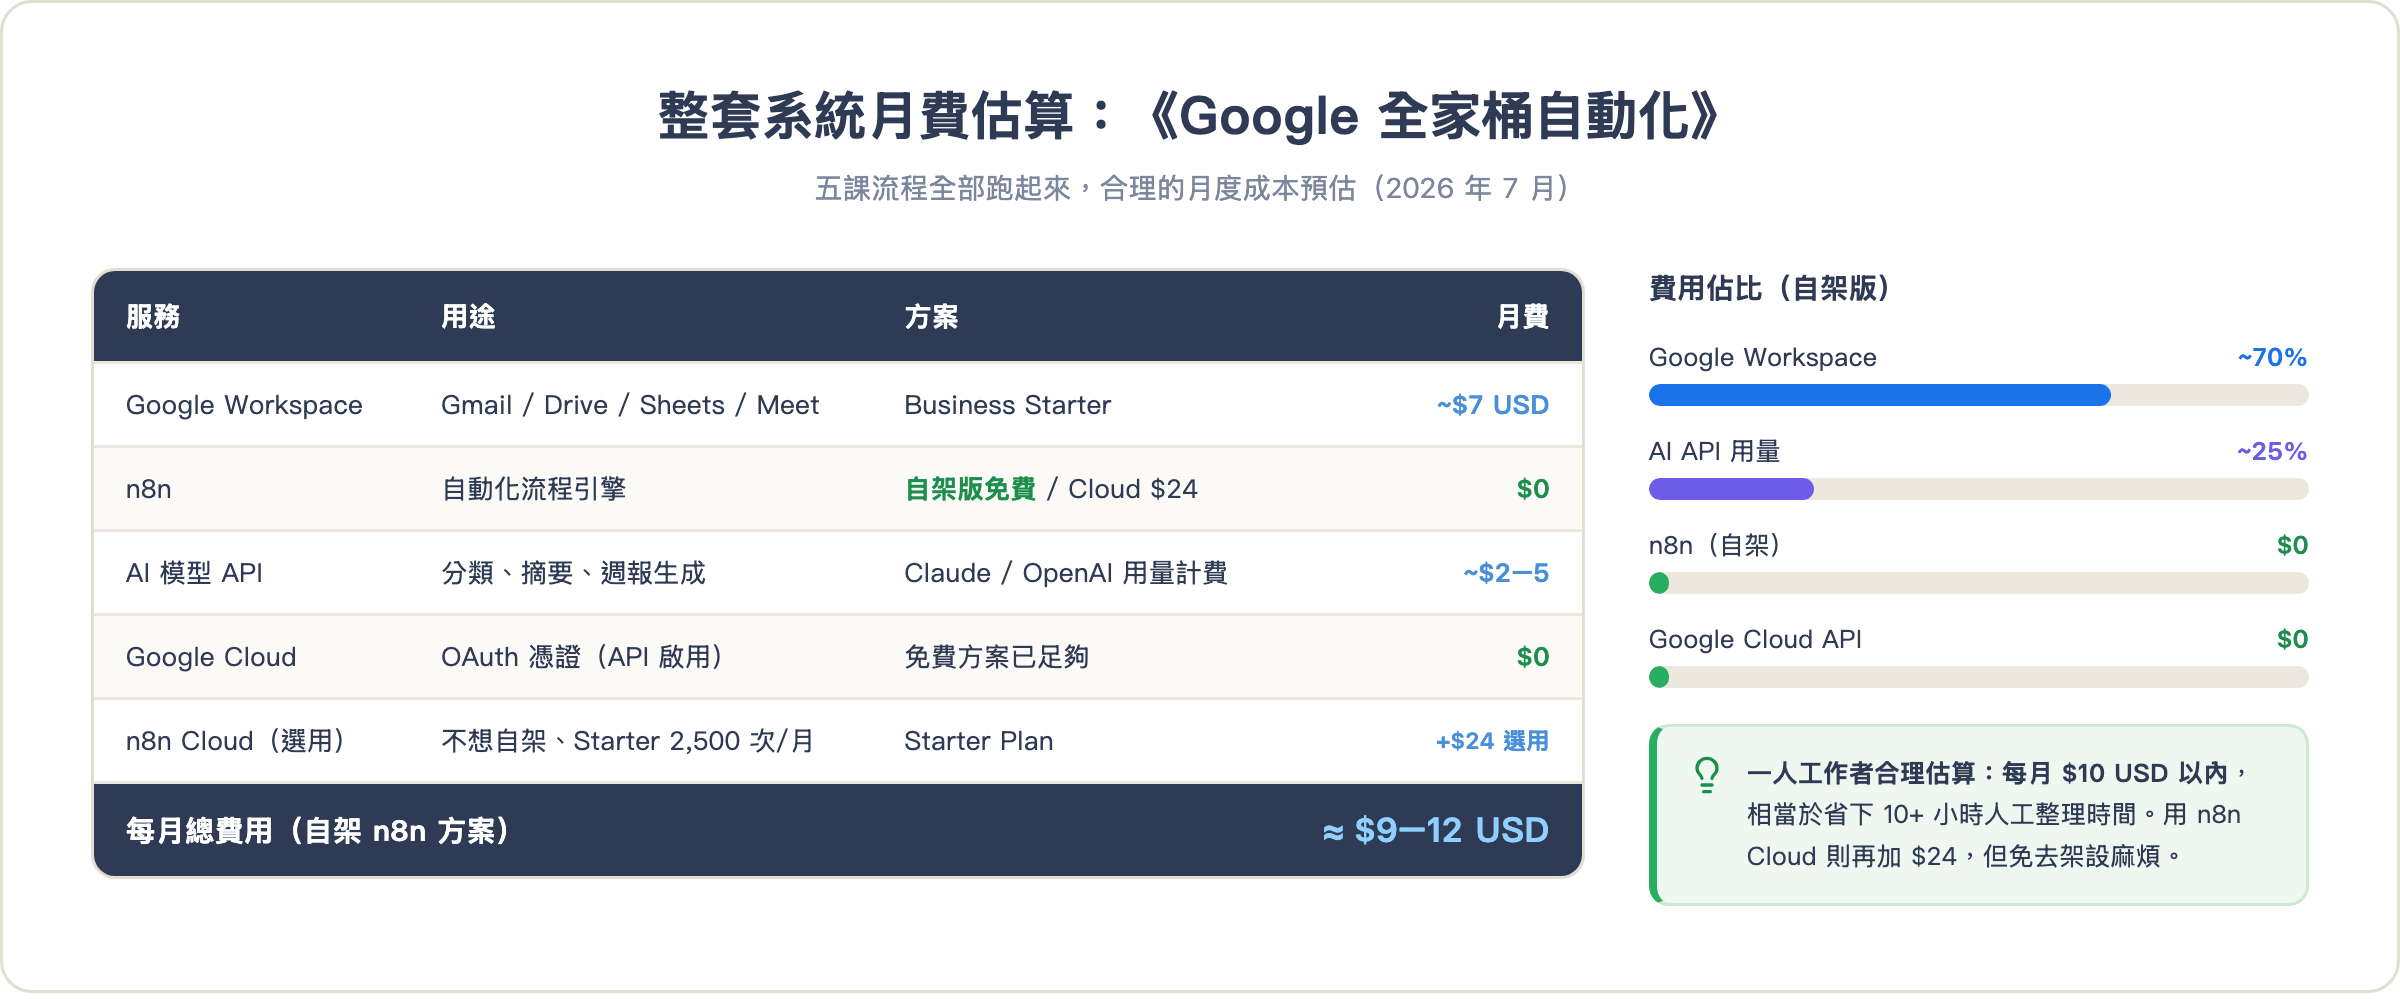The image size is (2400, 1000).
Task: Click the 'Cloud $24' text
Action: [1133, 489]
